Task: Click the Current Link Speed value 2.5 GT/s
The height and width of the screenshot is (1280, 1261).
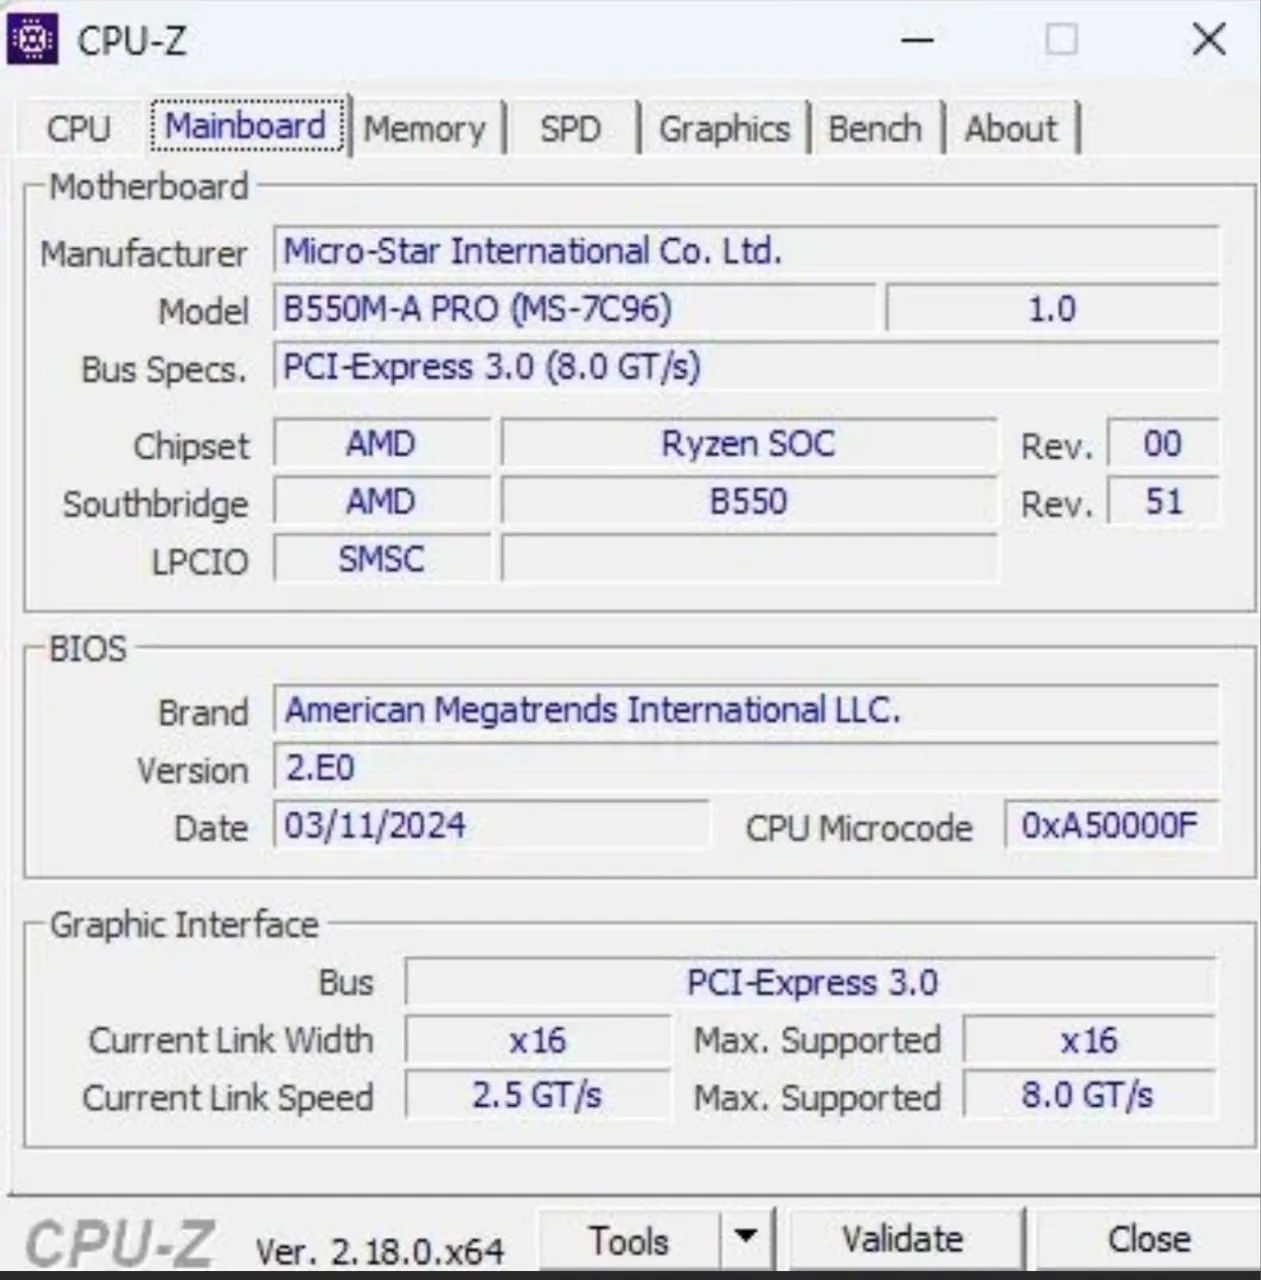Action: click(x=537, y=1095)
